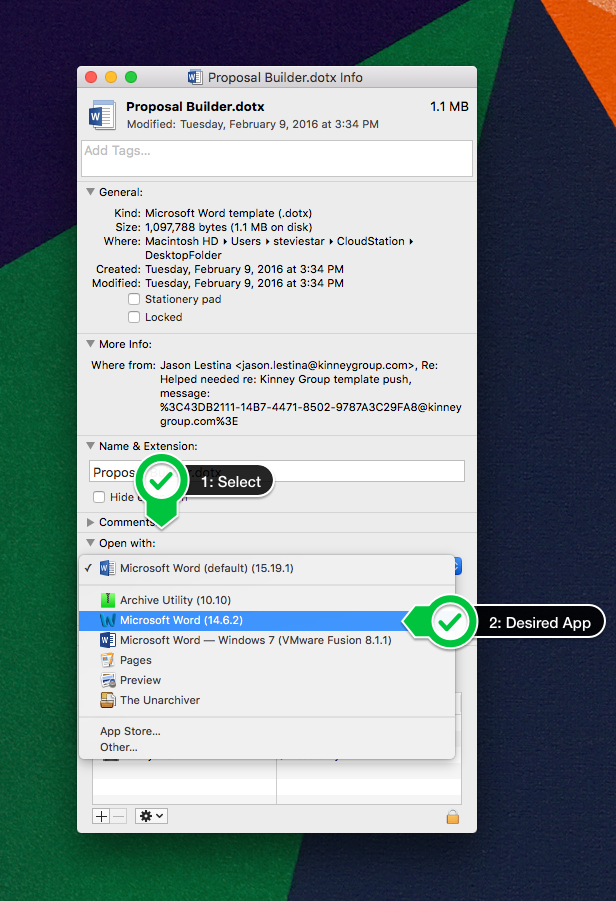Image resolution: width=616 pixels, height=901 pixels.
Task: Click the Windows 7 Word app icon
Action: [107, 640]
